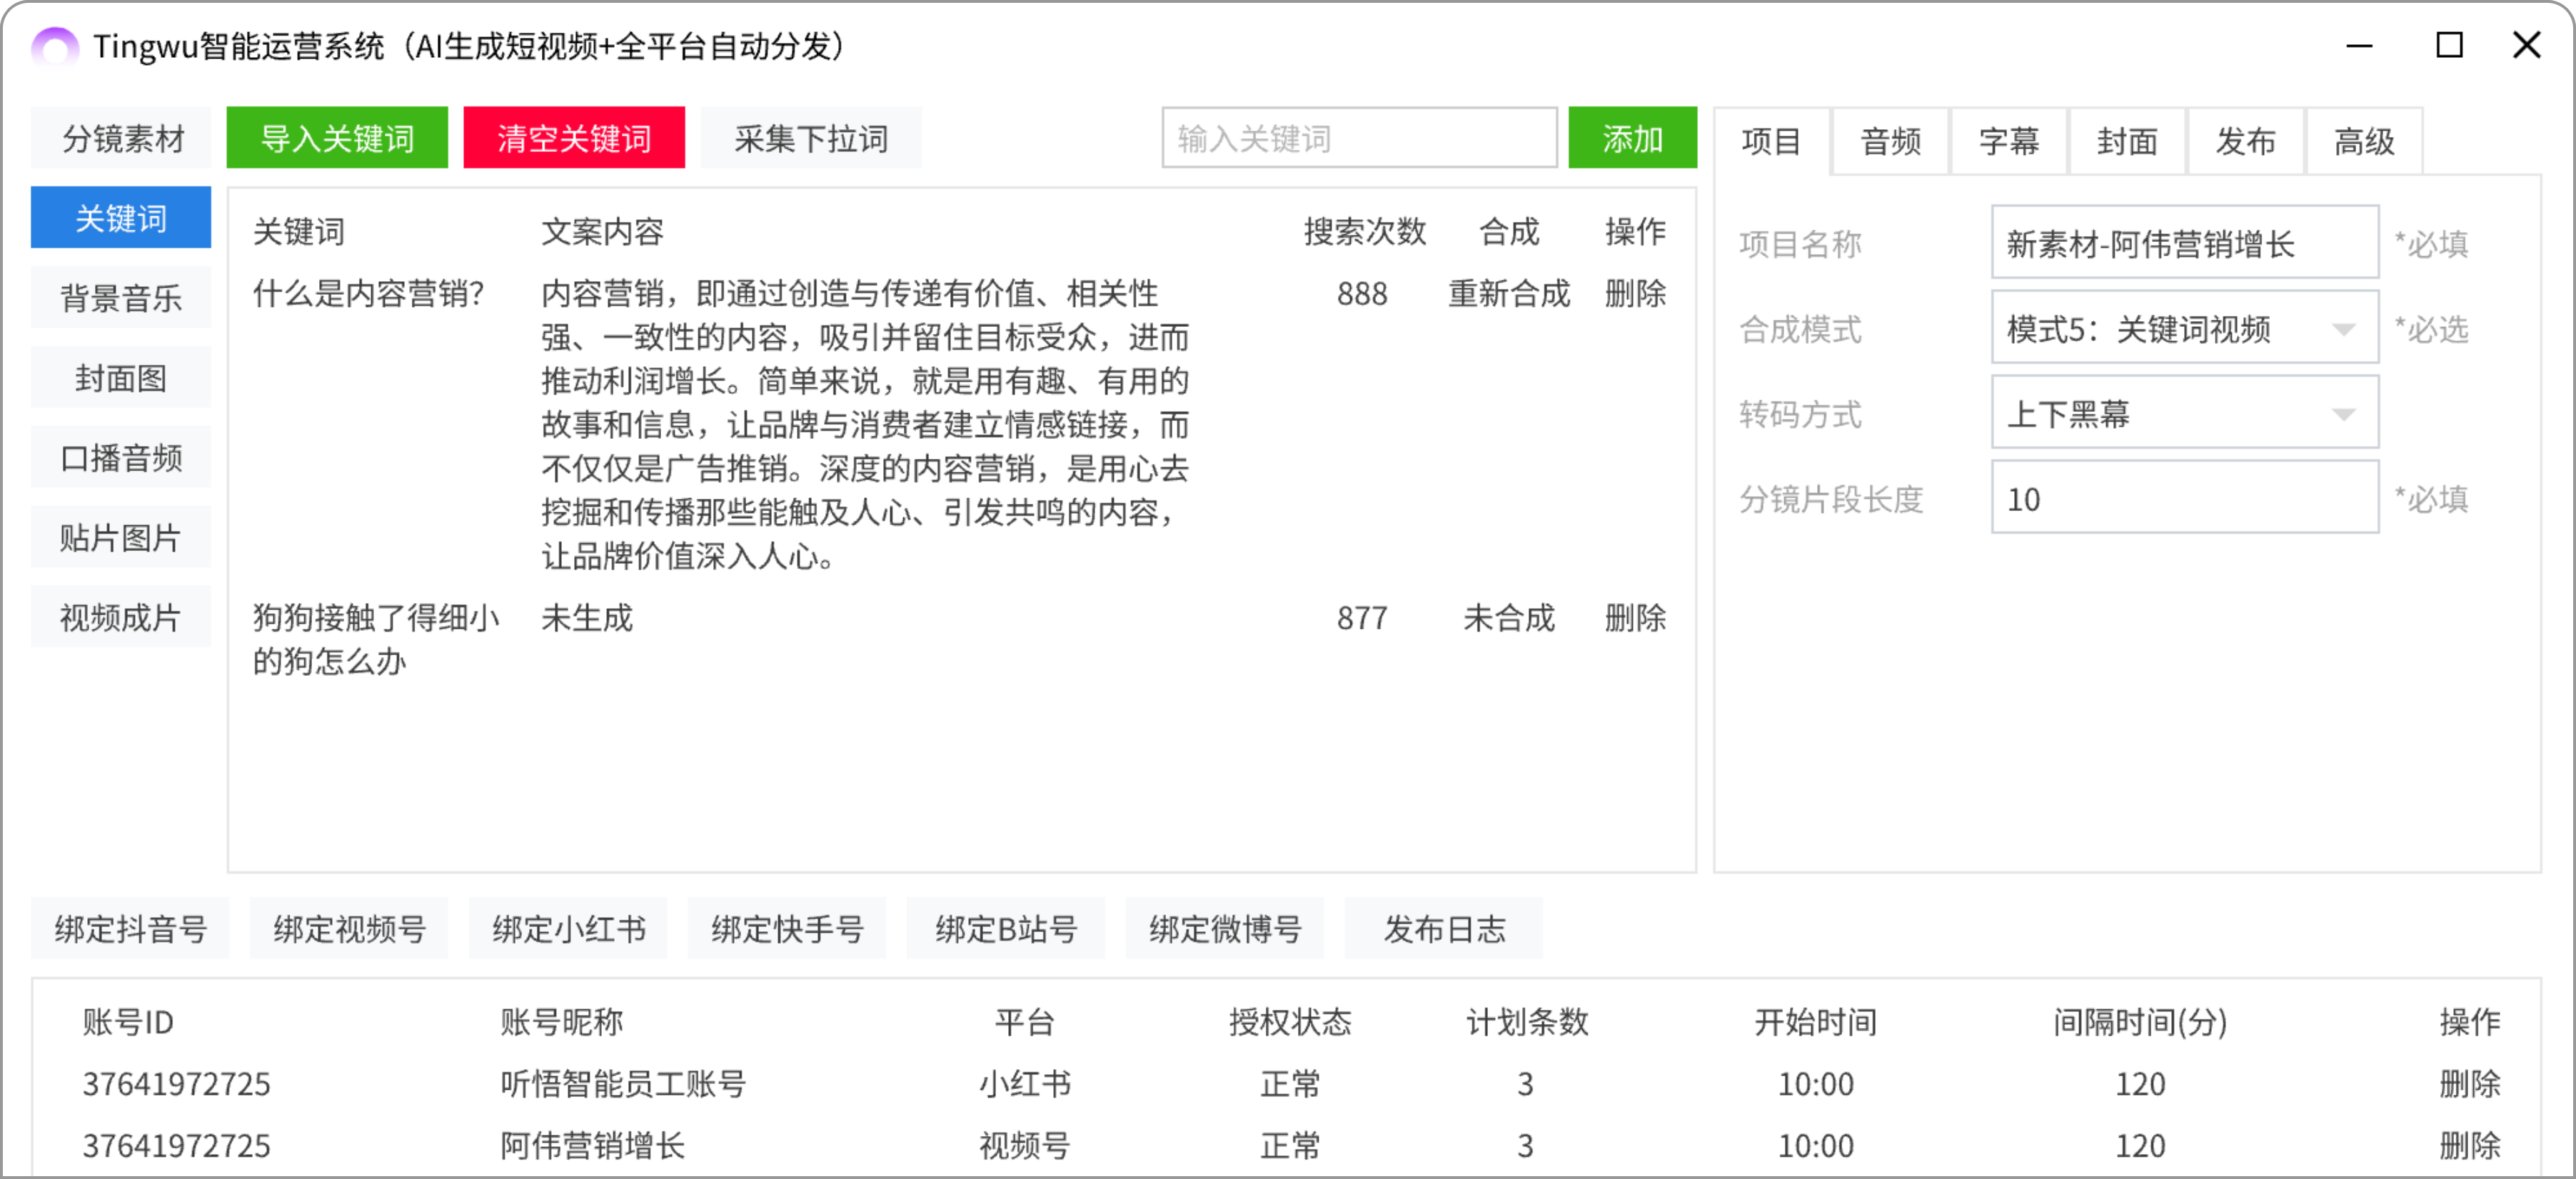This screenshot has height=1179, width=2576.
Task: Click the 搜索次数 column header
Action: [1364, 232]
